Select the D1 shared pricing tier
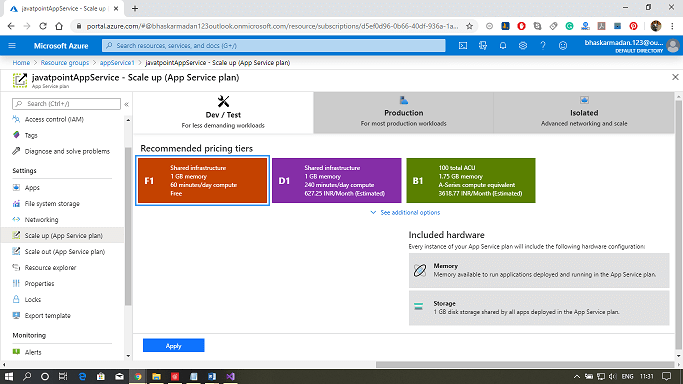The width and height of the screenshot is (683, 384). (337, 181)
